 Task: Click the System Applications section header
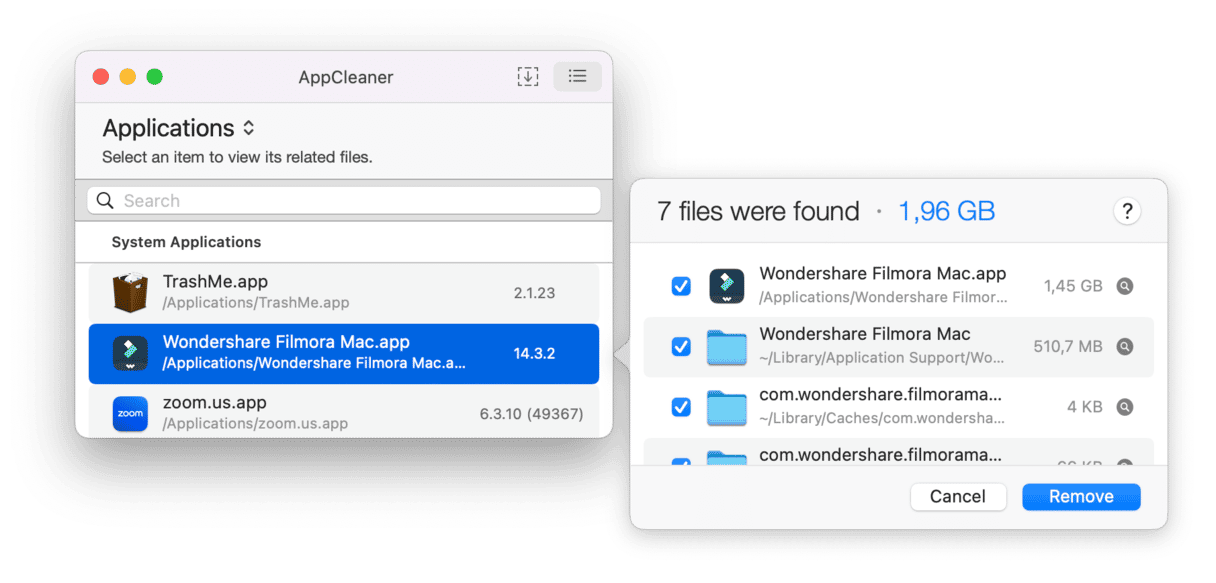(x=186, y=242)
